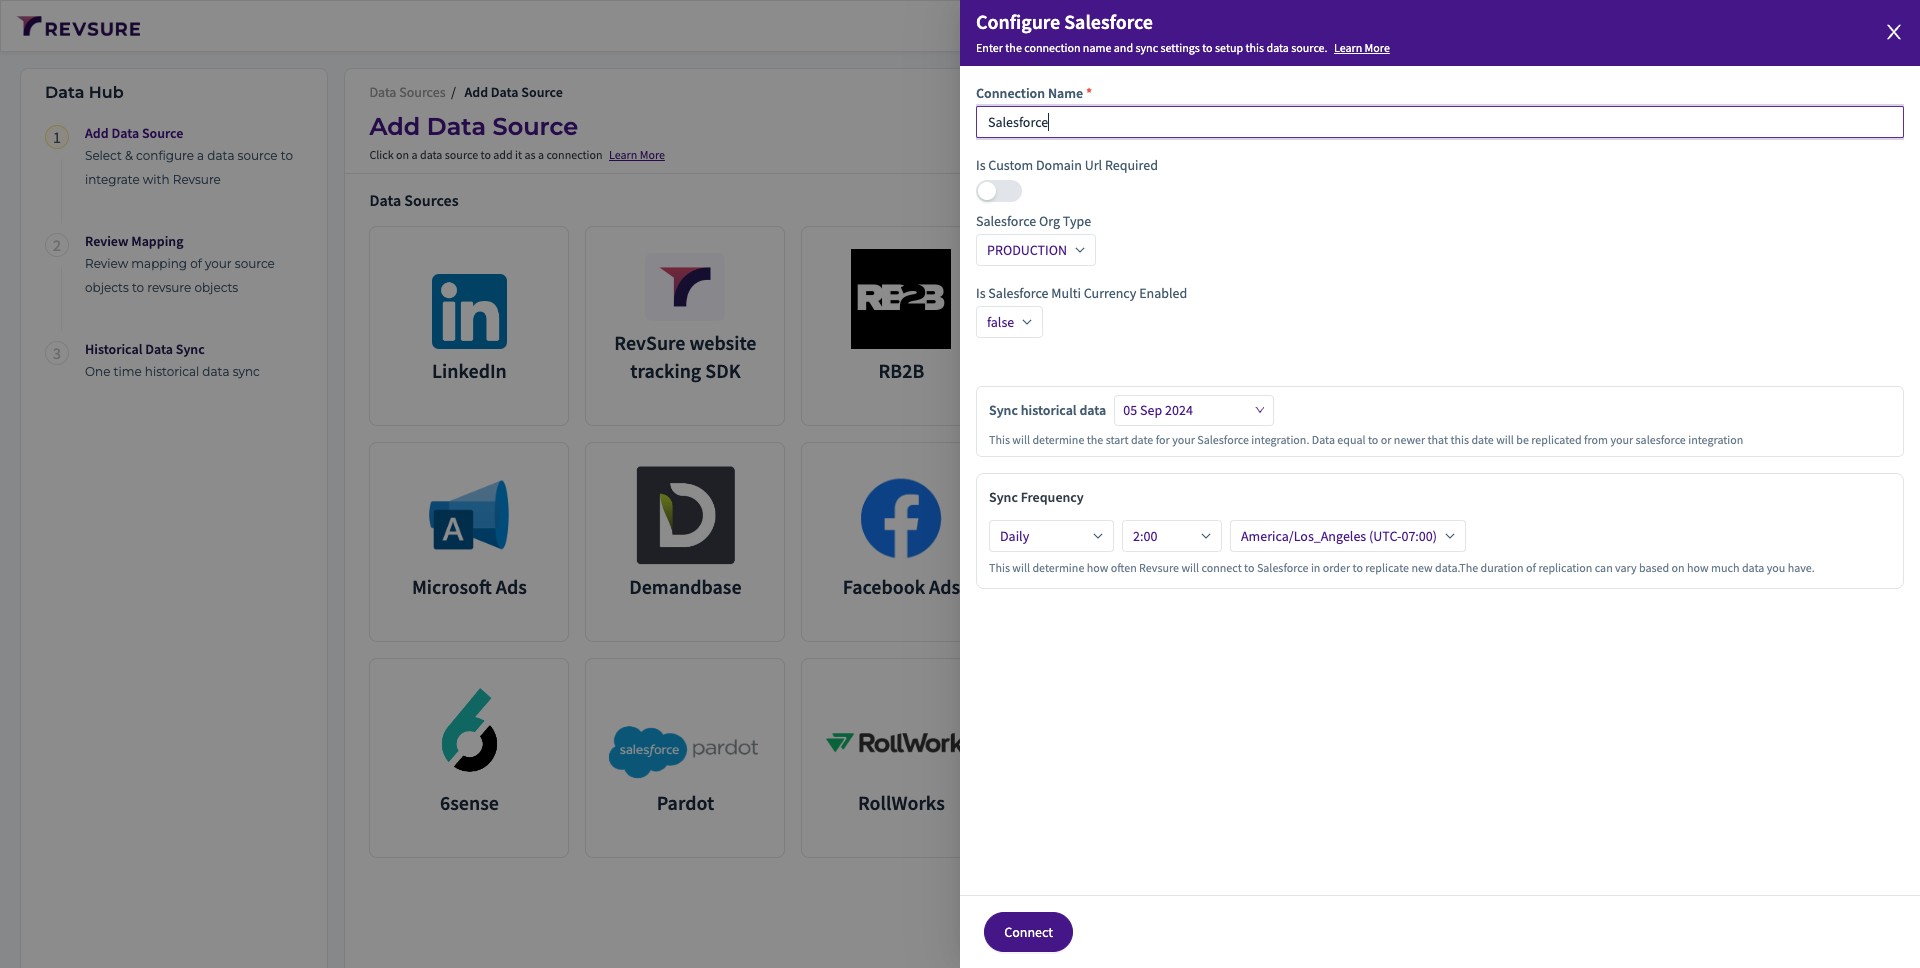Open the Review Mapping step
This screenshot has width=1920, height=968.
134,241
